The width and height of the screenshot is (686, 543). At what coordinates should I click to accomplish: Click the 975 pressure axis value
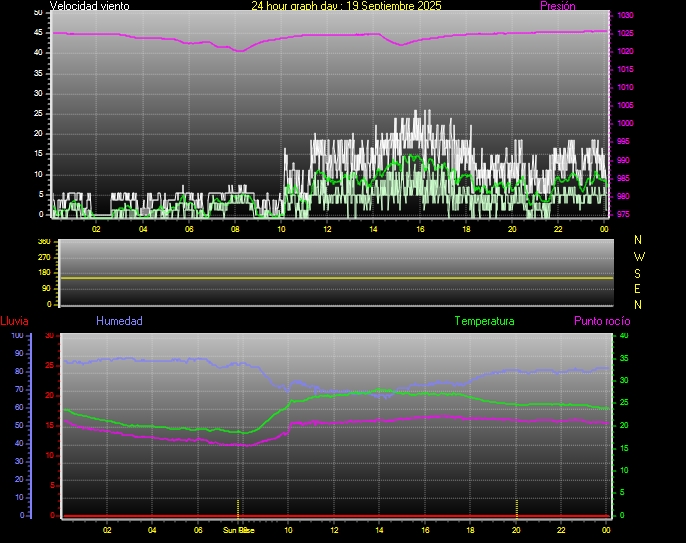tap(623, 214)
